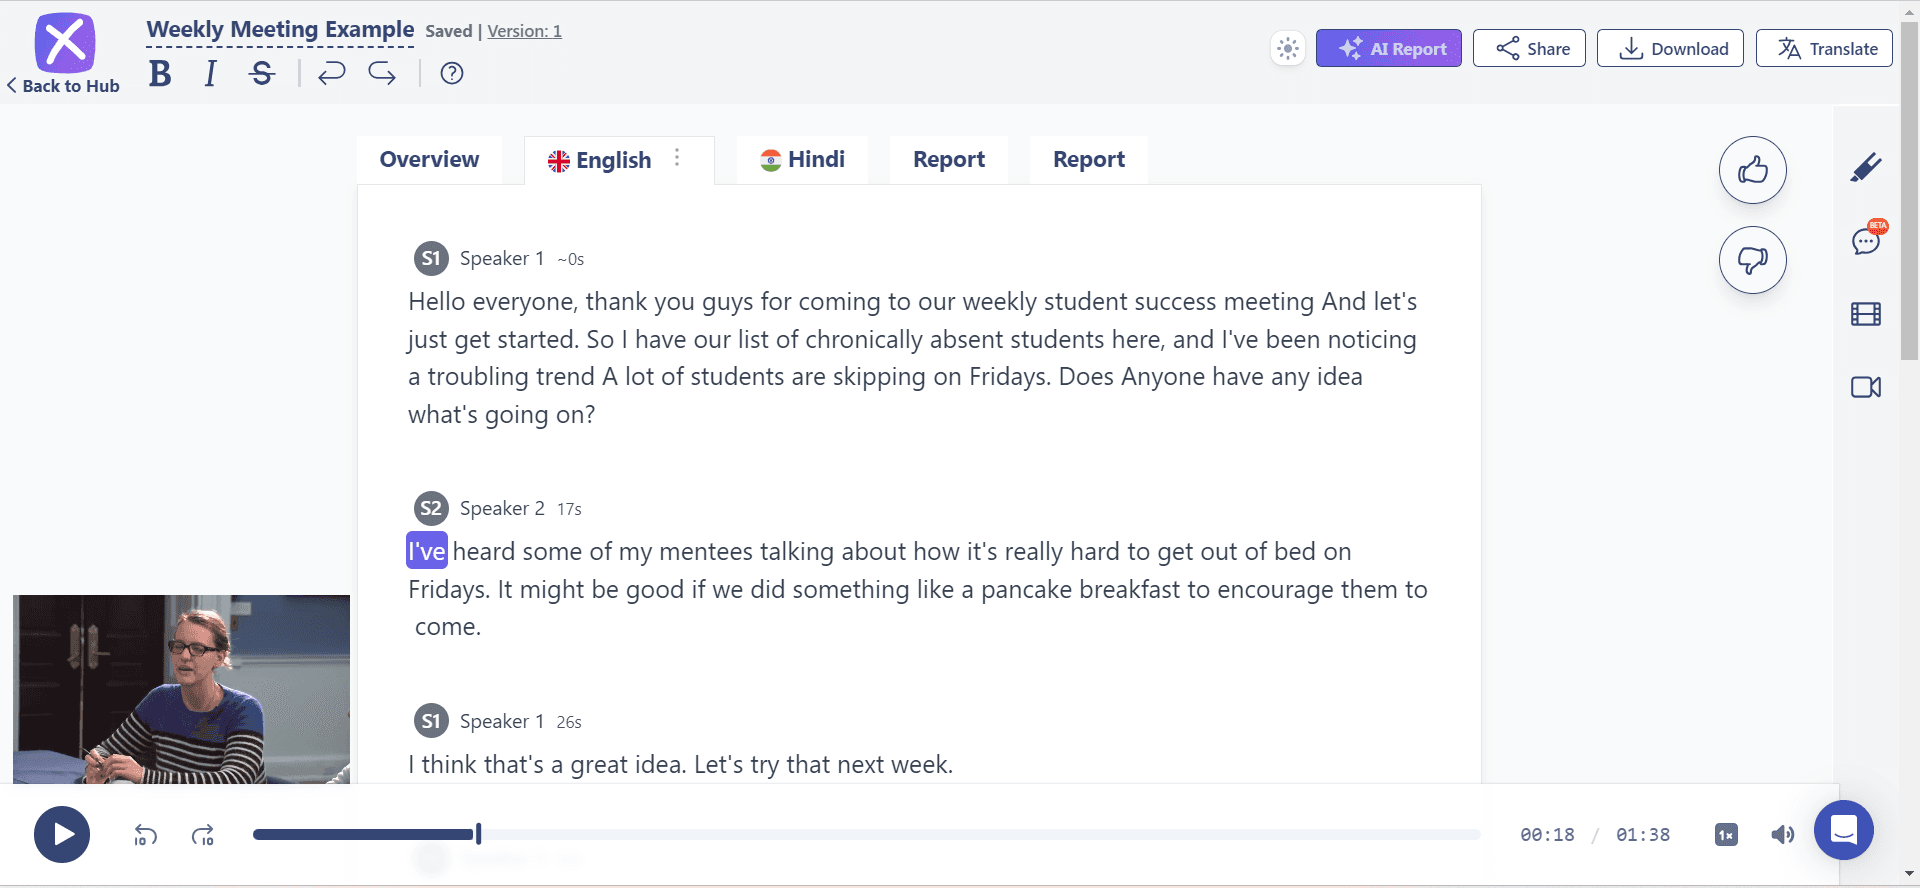Click the thumbs down feedback button
This screenshot has height=888, width=1920.
tap(1752, 260)
